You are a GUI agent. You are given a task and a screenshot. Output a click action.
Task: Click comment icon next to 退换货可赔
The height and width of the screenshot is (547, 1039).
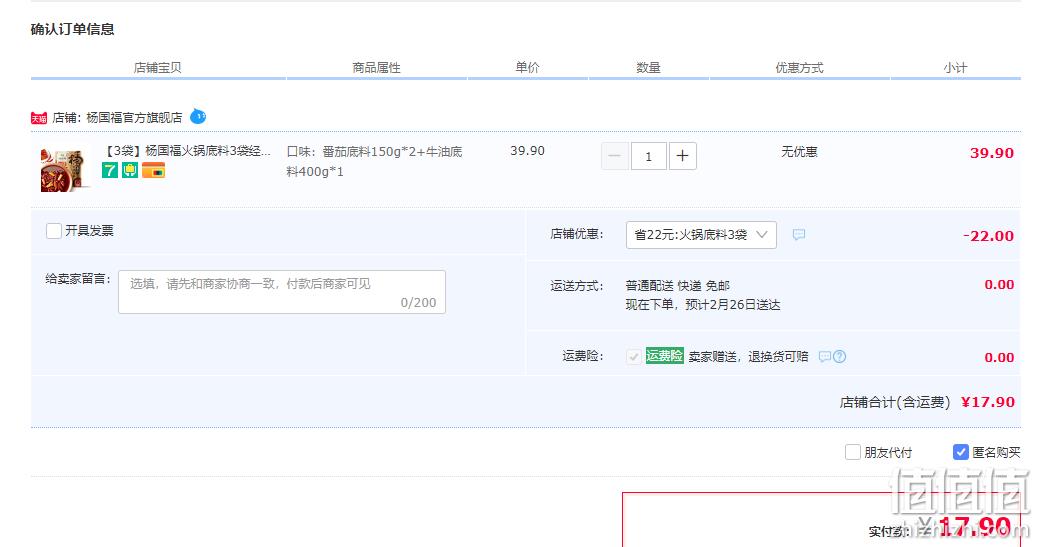pyautogui.click(x=824, y=356)
